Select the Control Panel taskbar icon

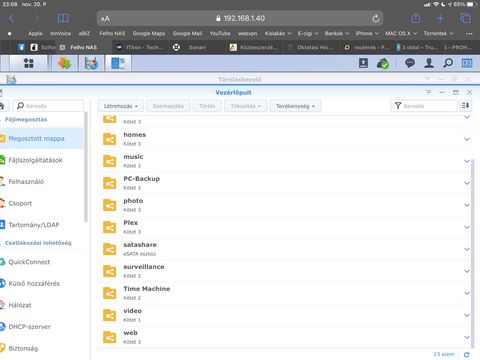pos(118,63)
